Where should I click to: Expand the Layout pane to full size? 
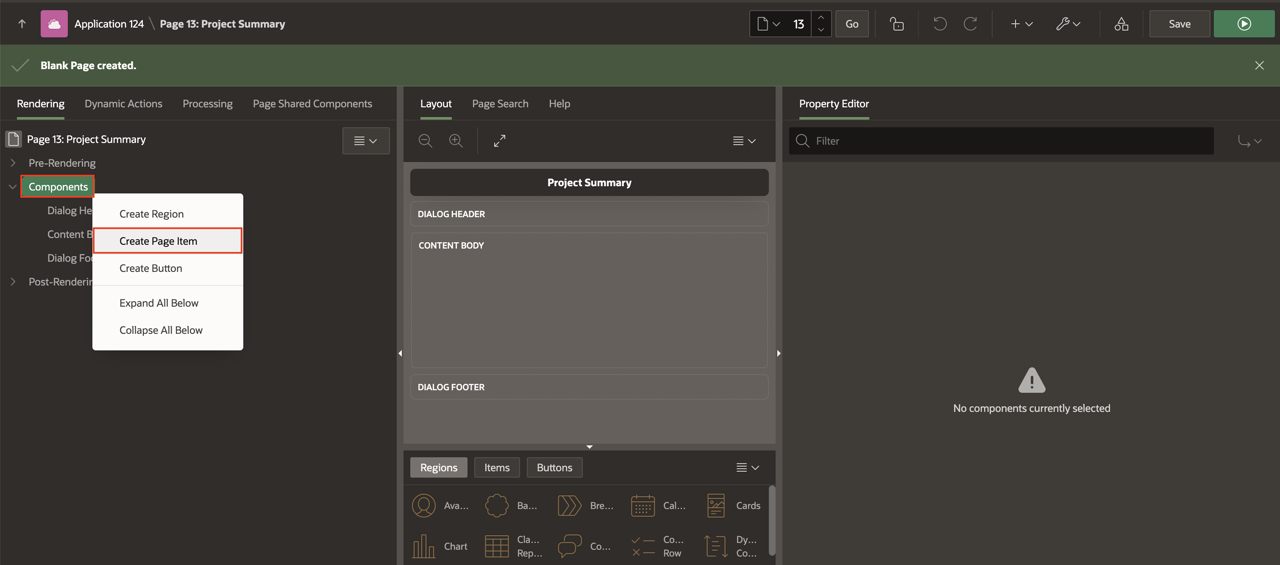tap(499, 141)
